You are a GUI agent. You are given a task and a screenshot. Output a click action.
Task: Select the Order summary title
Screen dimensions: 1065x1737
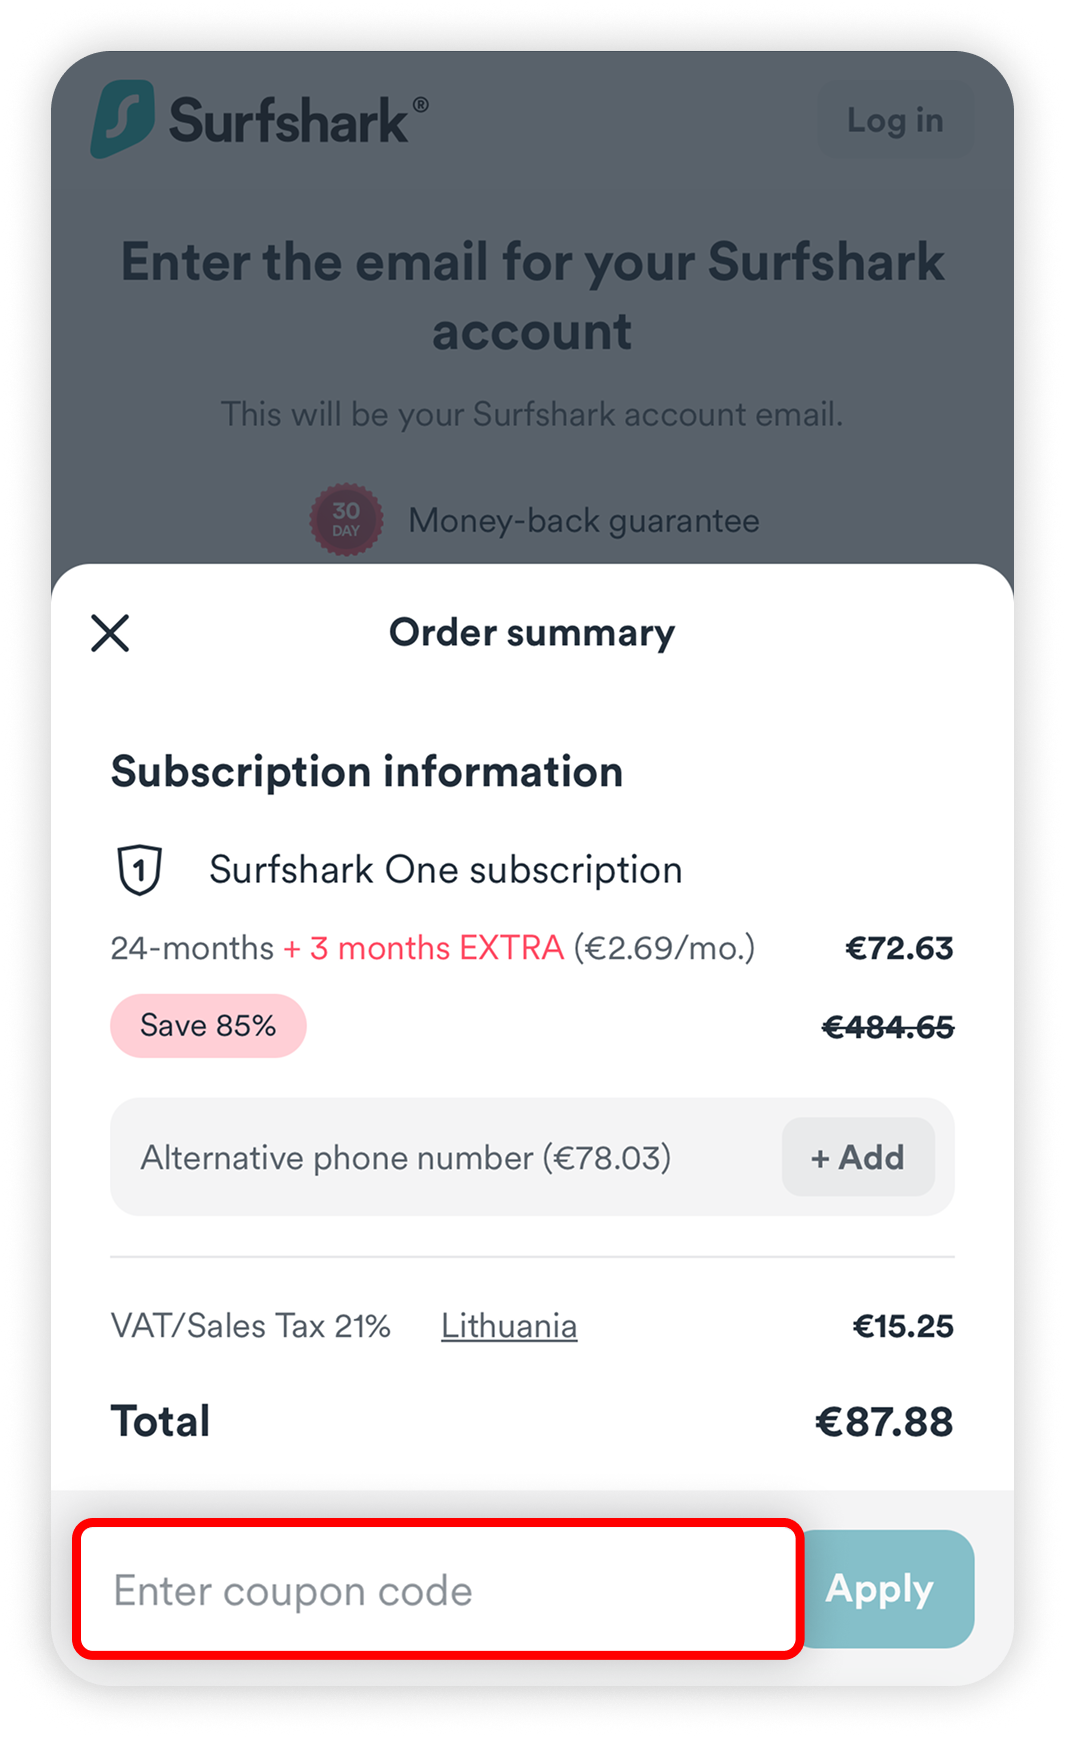[531, 632]
